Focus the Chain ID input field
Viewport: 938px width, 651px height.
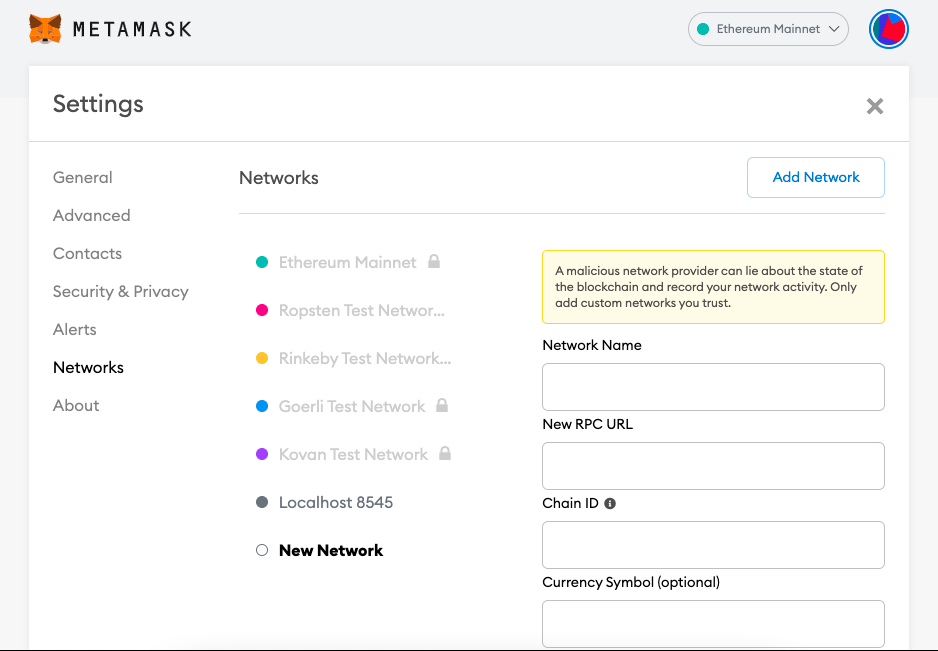713,544
